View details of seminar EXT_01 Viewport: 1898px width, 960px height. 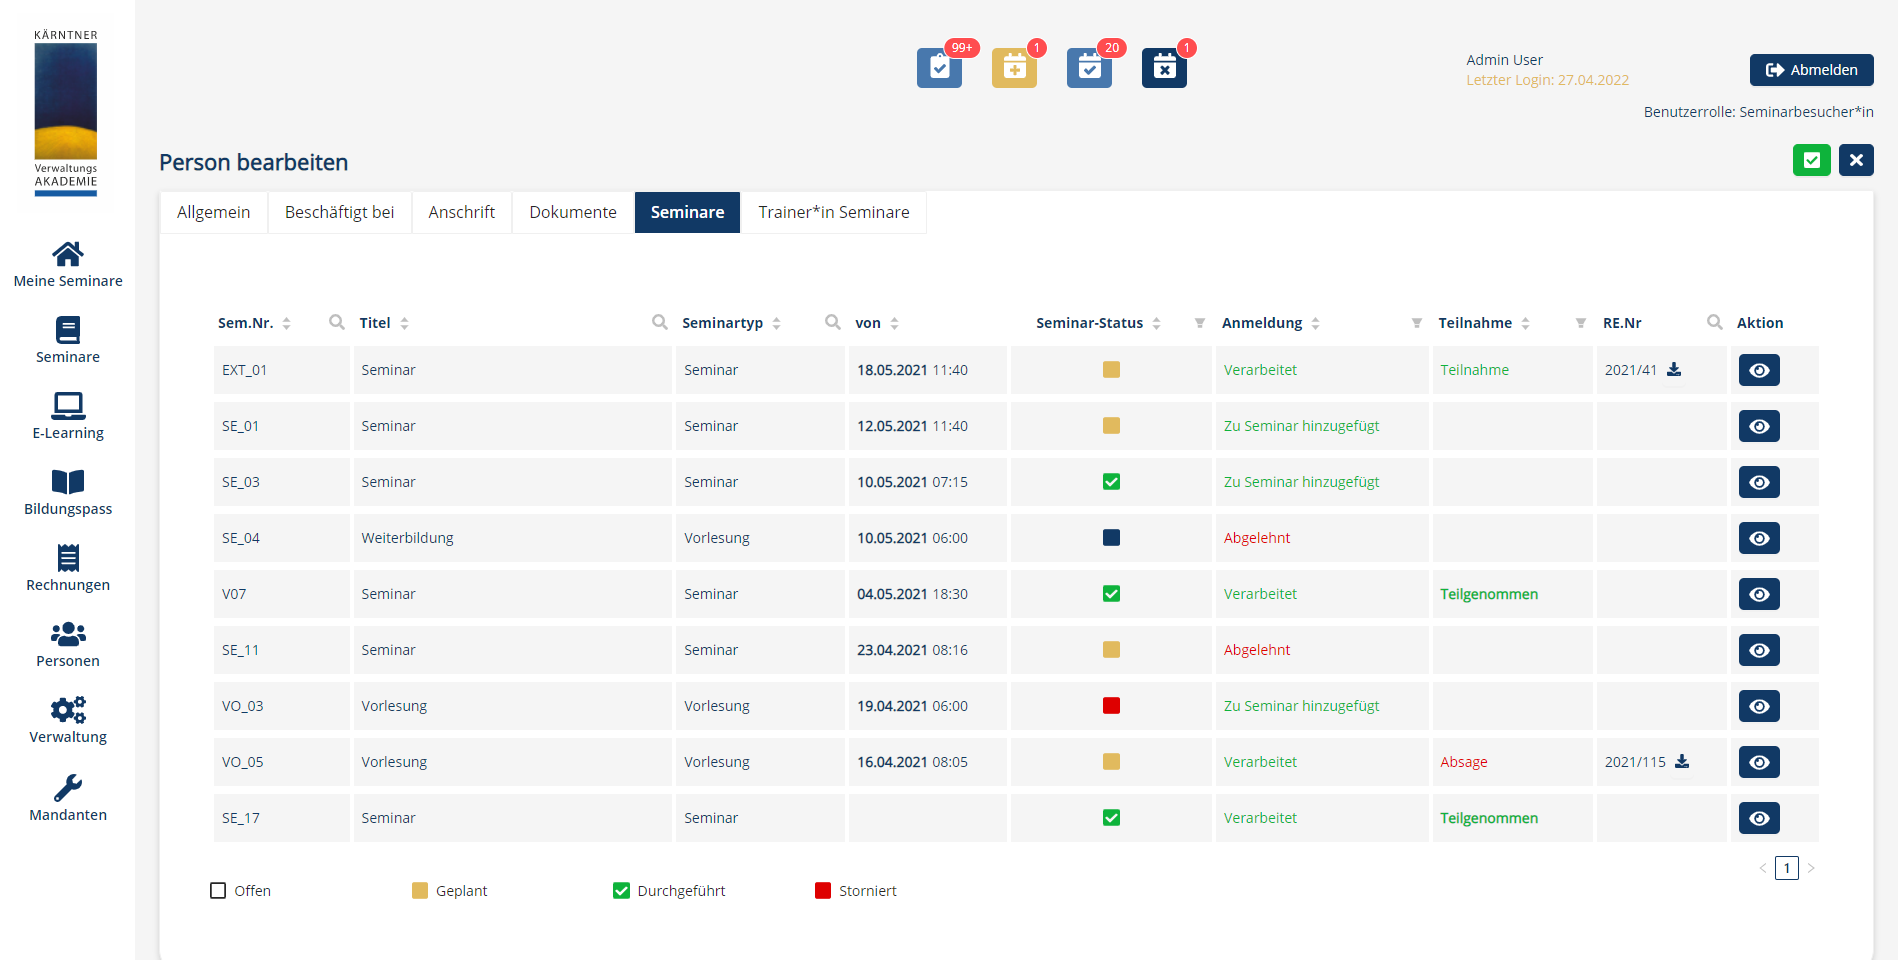1759,370
